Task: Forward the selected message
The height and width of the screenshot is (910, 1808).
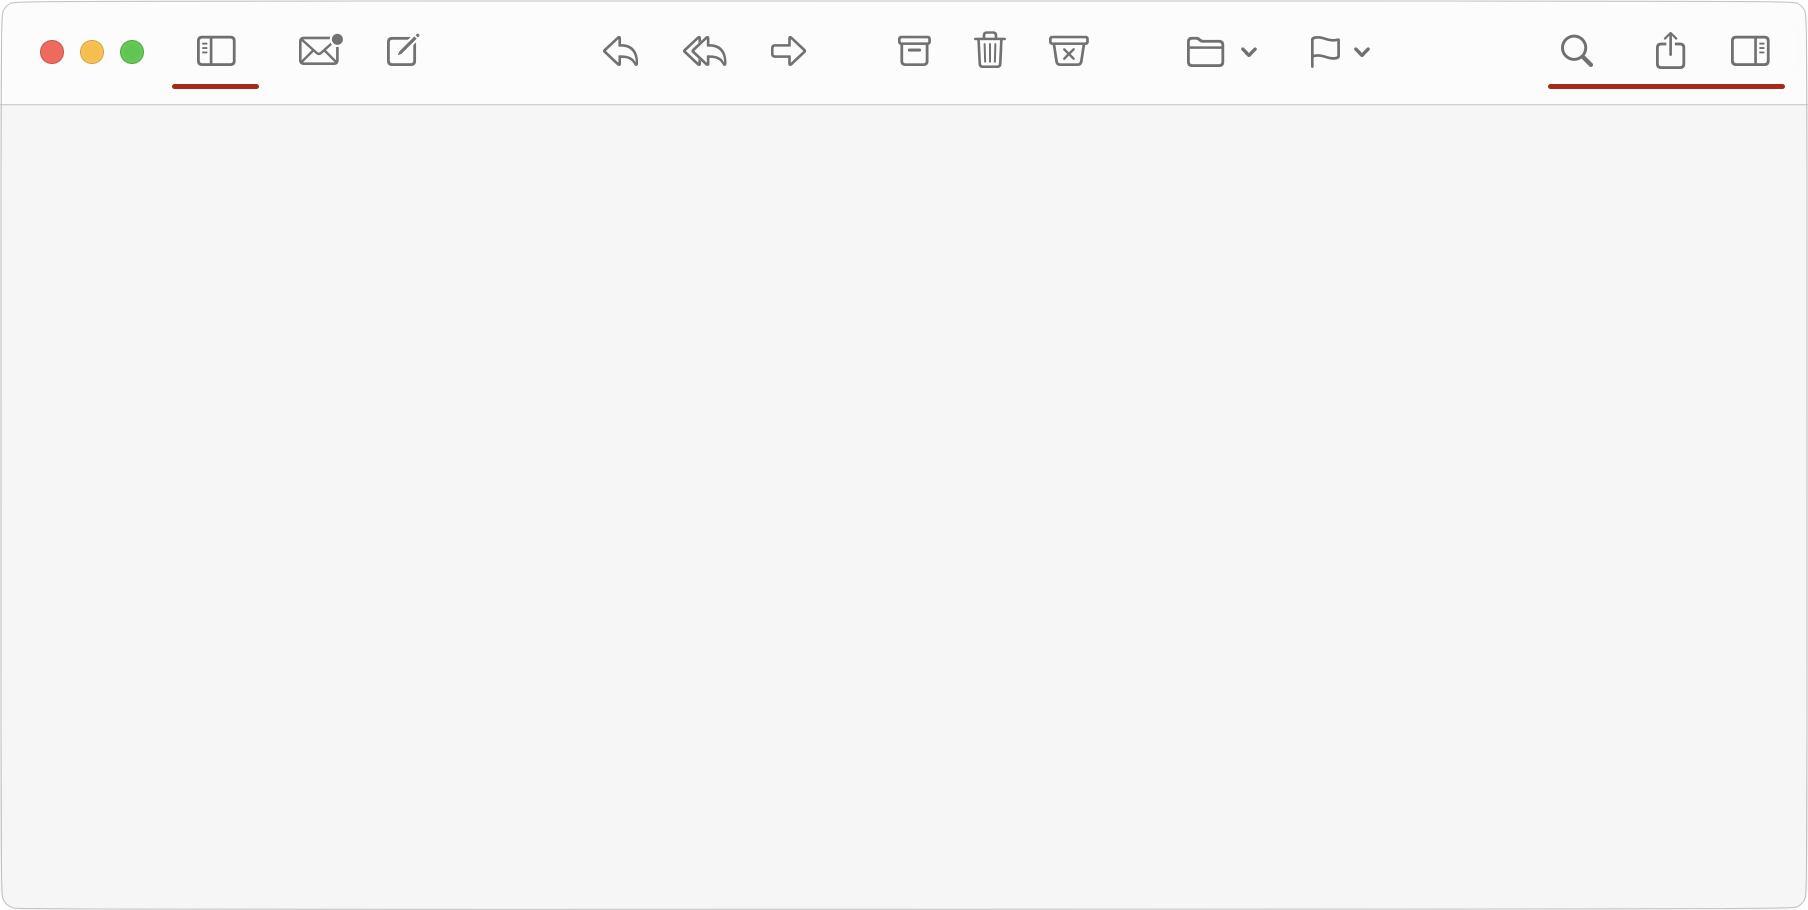Action: 789,51
